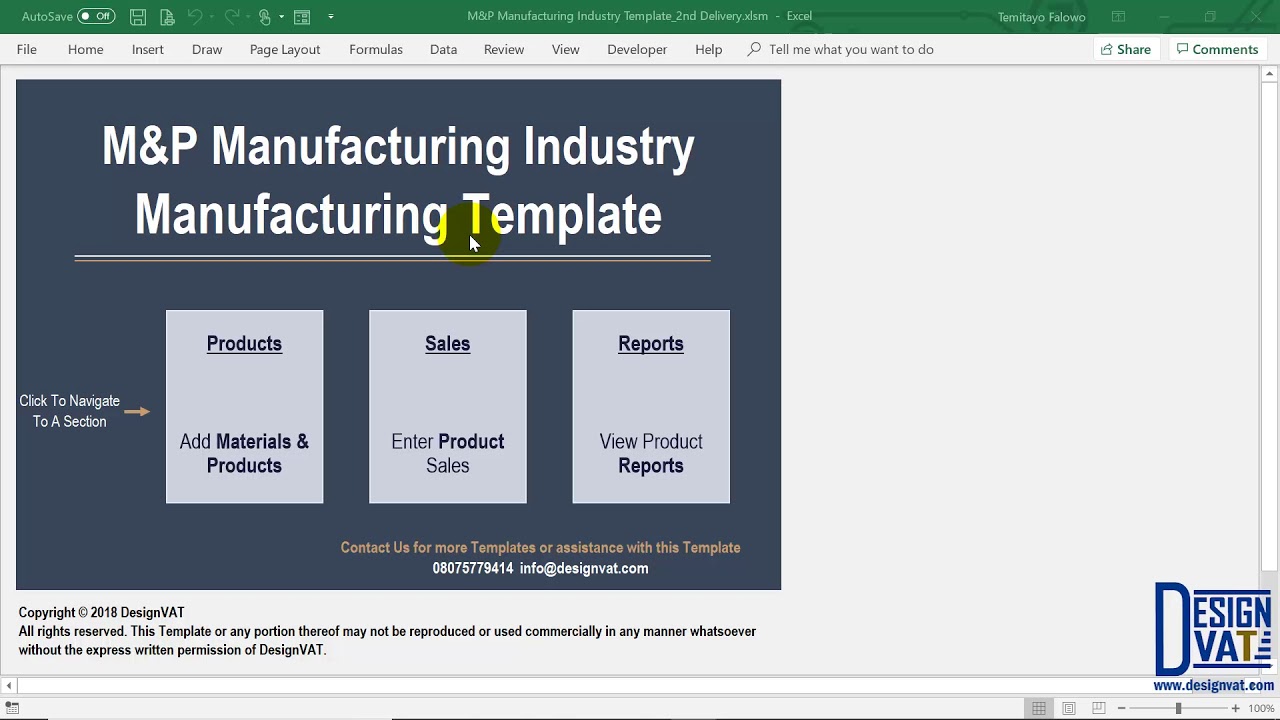Click the M&P Manufacturing Industry title text
This screenshot has width=1280, height=720.
pyautogui.click(x=398, y=146)
